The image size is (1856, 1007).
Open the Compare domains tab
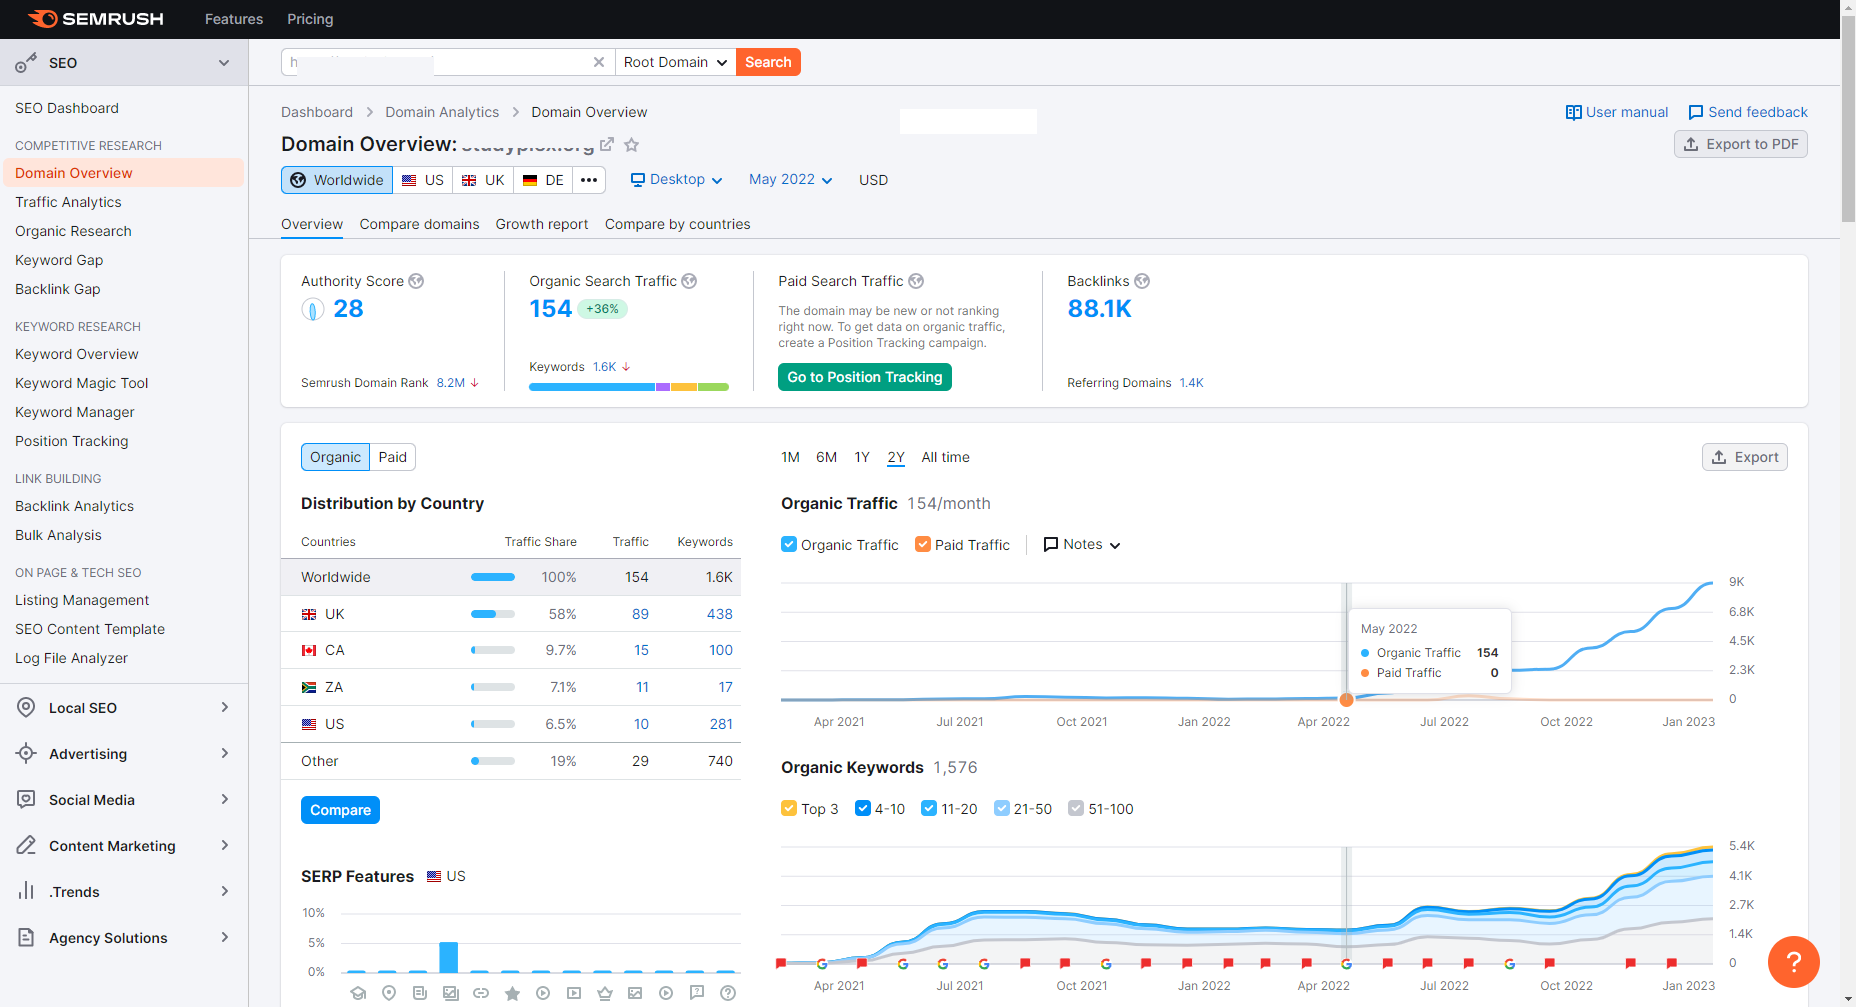pyautogui.click(x=419, y=224)
